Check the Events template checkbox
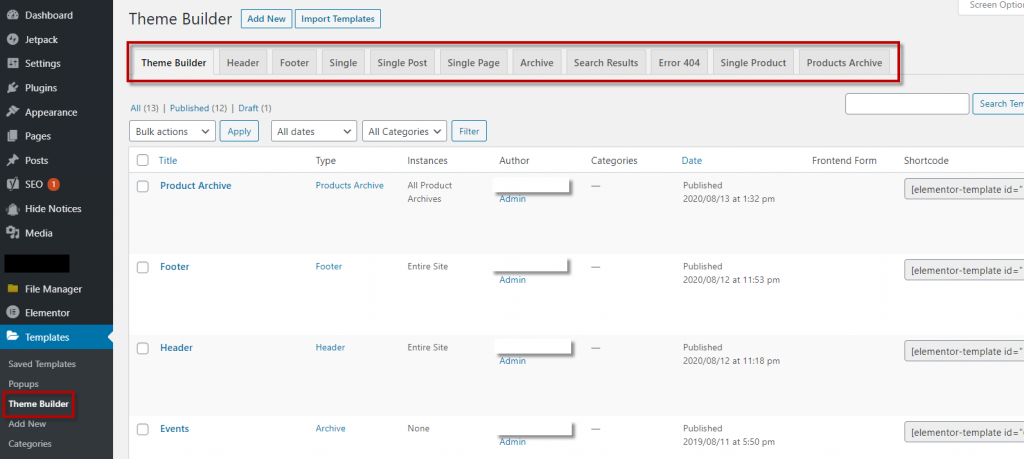The height and width of the screenshot is (459, 1024). [142, 429]
